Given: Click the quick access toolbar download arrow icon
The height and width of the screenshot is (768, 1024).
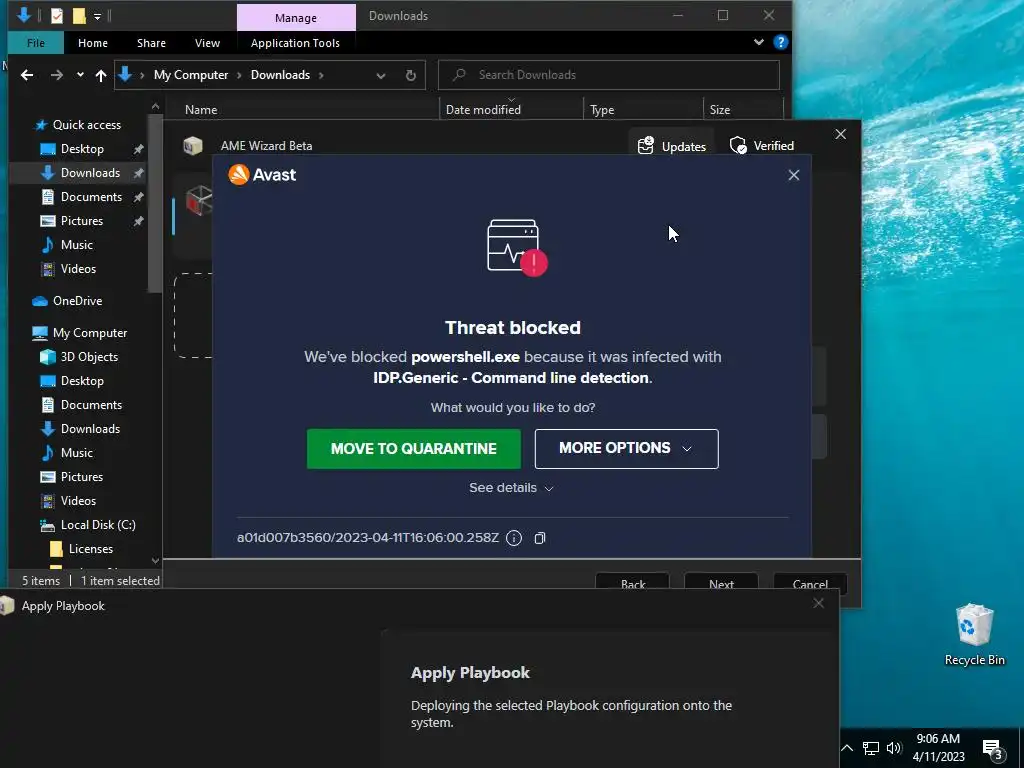Looking at the screenshot, I should [24, 15].
